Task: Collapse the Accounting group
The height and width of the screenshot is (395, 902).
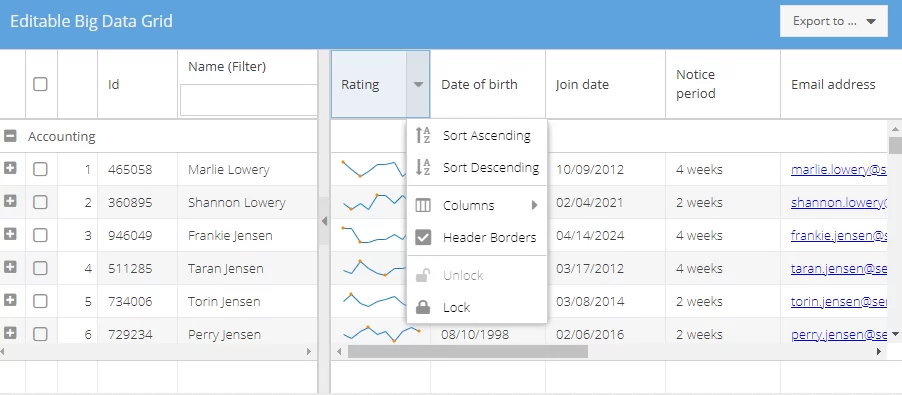Action: tap(10, 136)
